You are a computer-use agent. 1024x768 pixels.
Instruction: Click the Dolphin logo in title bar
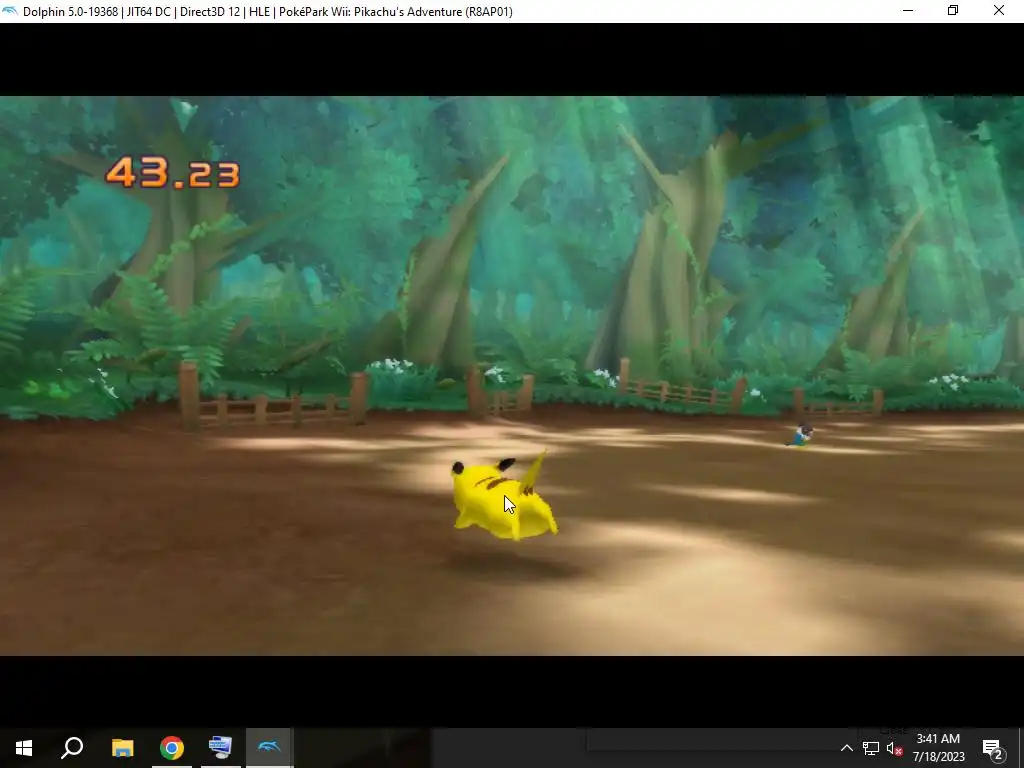[10, 11]
